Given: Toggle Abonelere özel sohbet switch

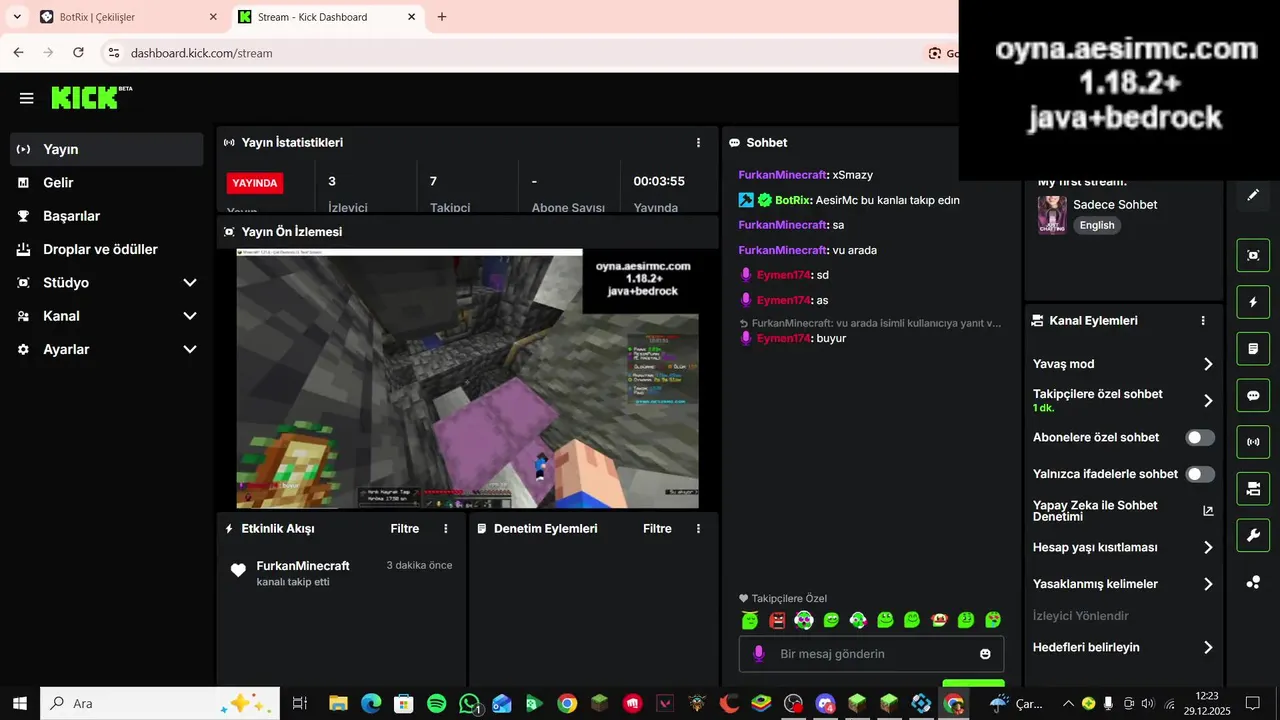Looking at the screenshot, I should coord(1200,438).
